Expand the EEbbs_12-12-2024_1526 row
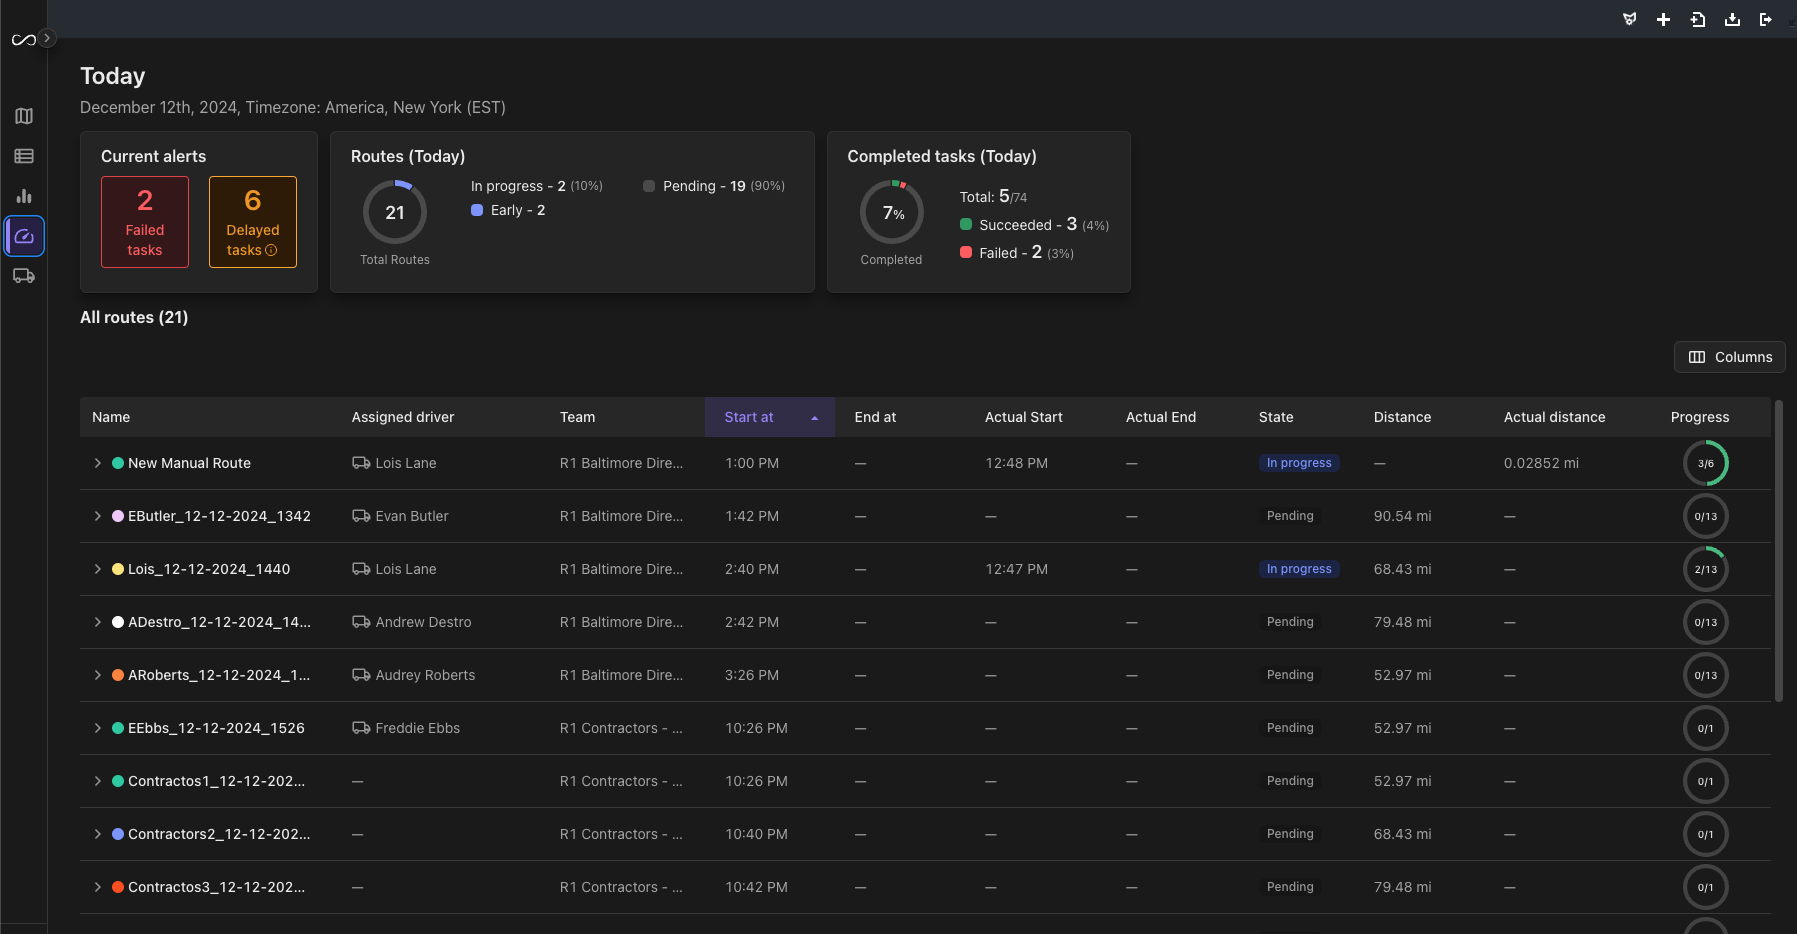1797x934 pixels. click(x=97, y=728)
